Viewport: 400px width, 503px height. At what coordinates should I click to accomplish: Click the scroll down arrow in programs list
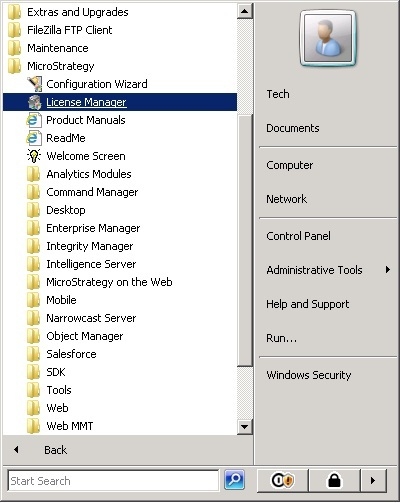(245, 427)
